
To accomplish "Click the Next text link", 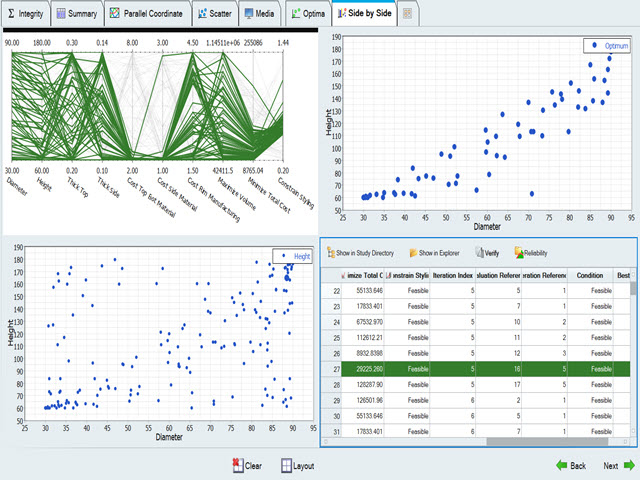I will click(611, 466).
